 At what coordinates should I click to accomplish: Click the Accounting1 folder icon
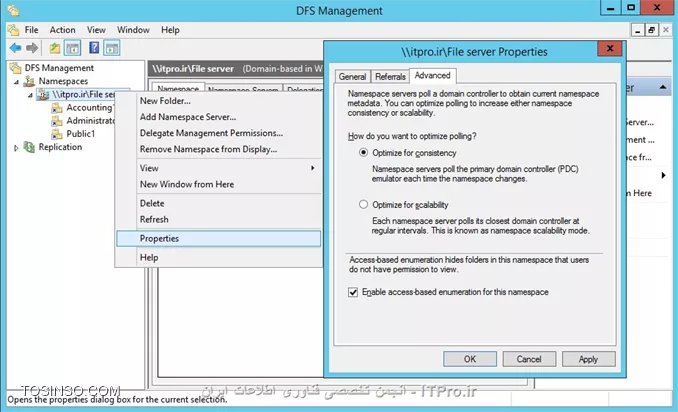tap(57, 108)
